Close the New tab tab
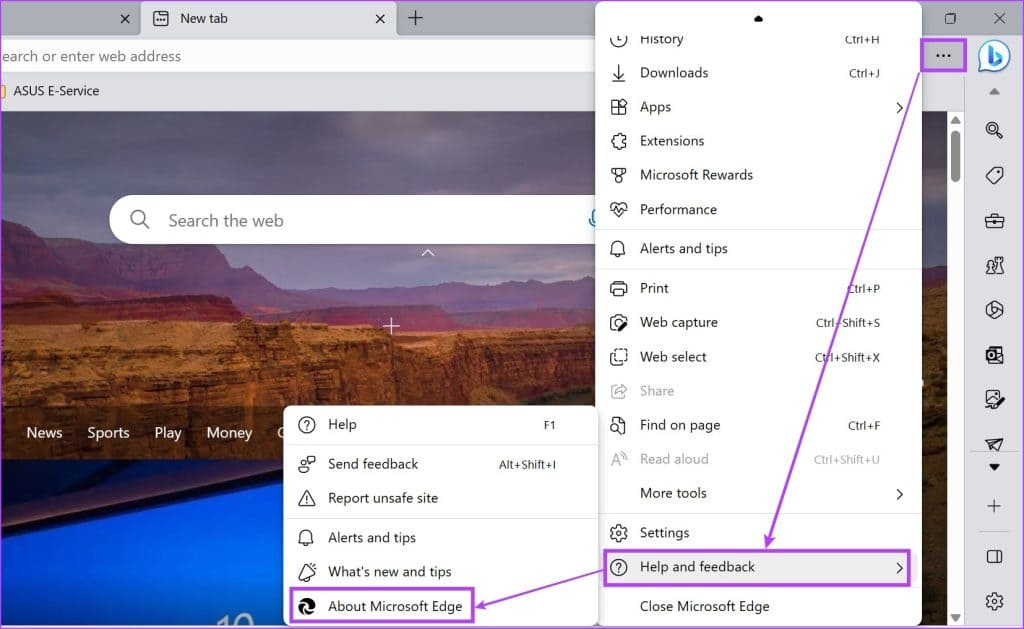This screenshot has width=1024, height=629. 380,19
